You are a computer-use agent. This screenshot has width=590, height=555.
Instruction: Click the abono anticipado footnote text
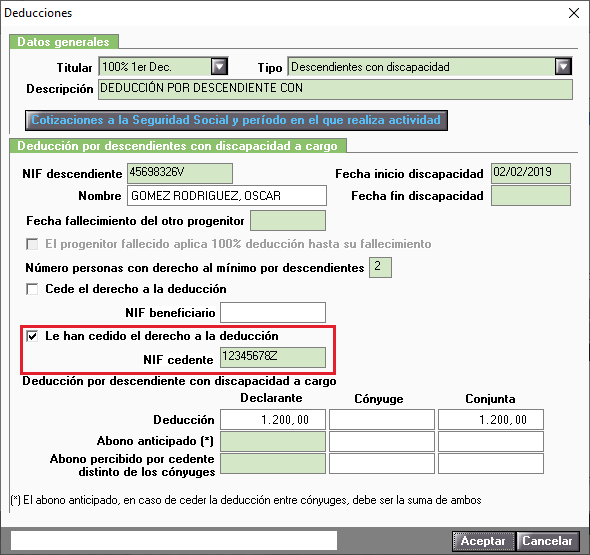pos(246,500)
